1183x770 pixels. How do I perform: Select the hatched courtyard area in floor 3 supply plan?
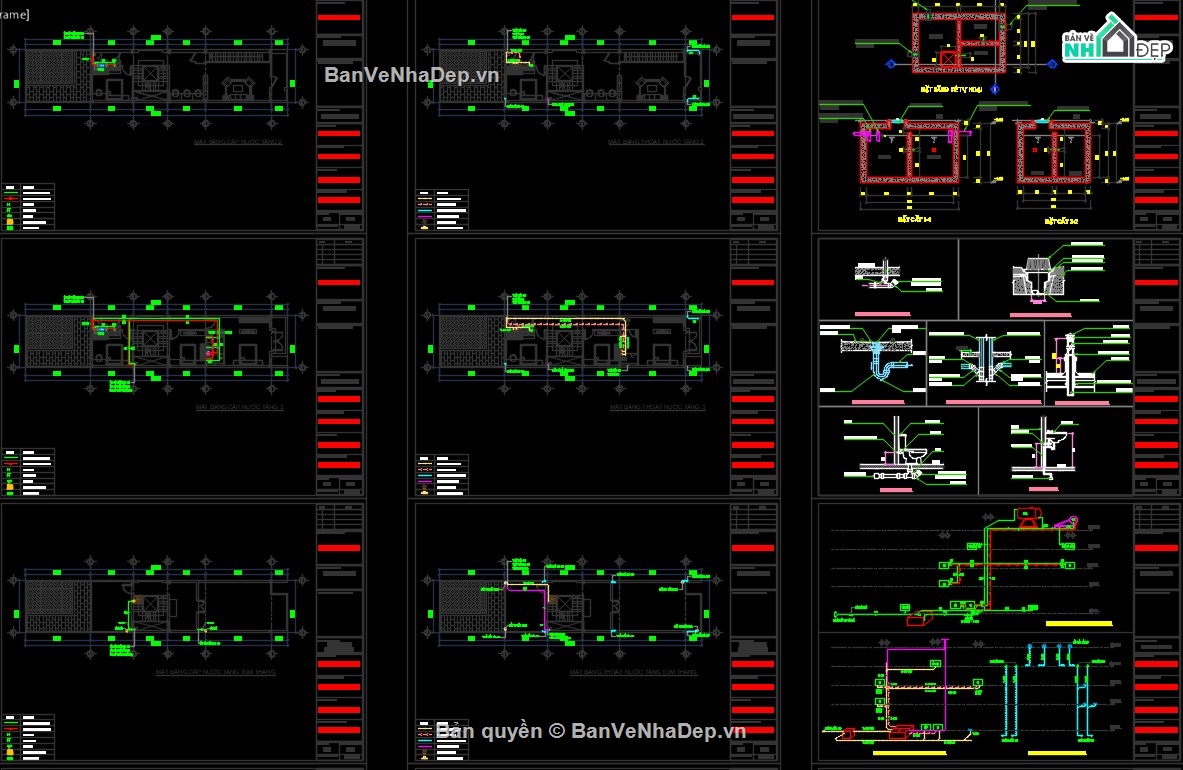50,335
